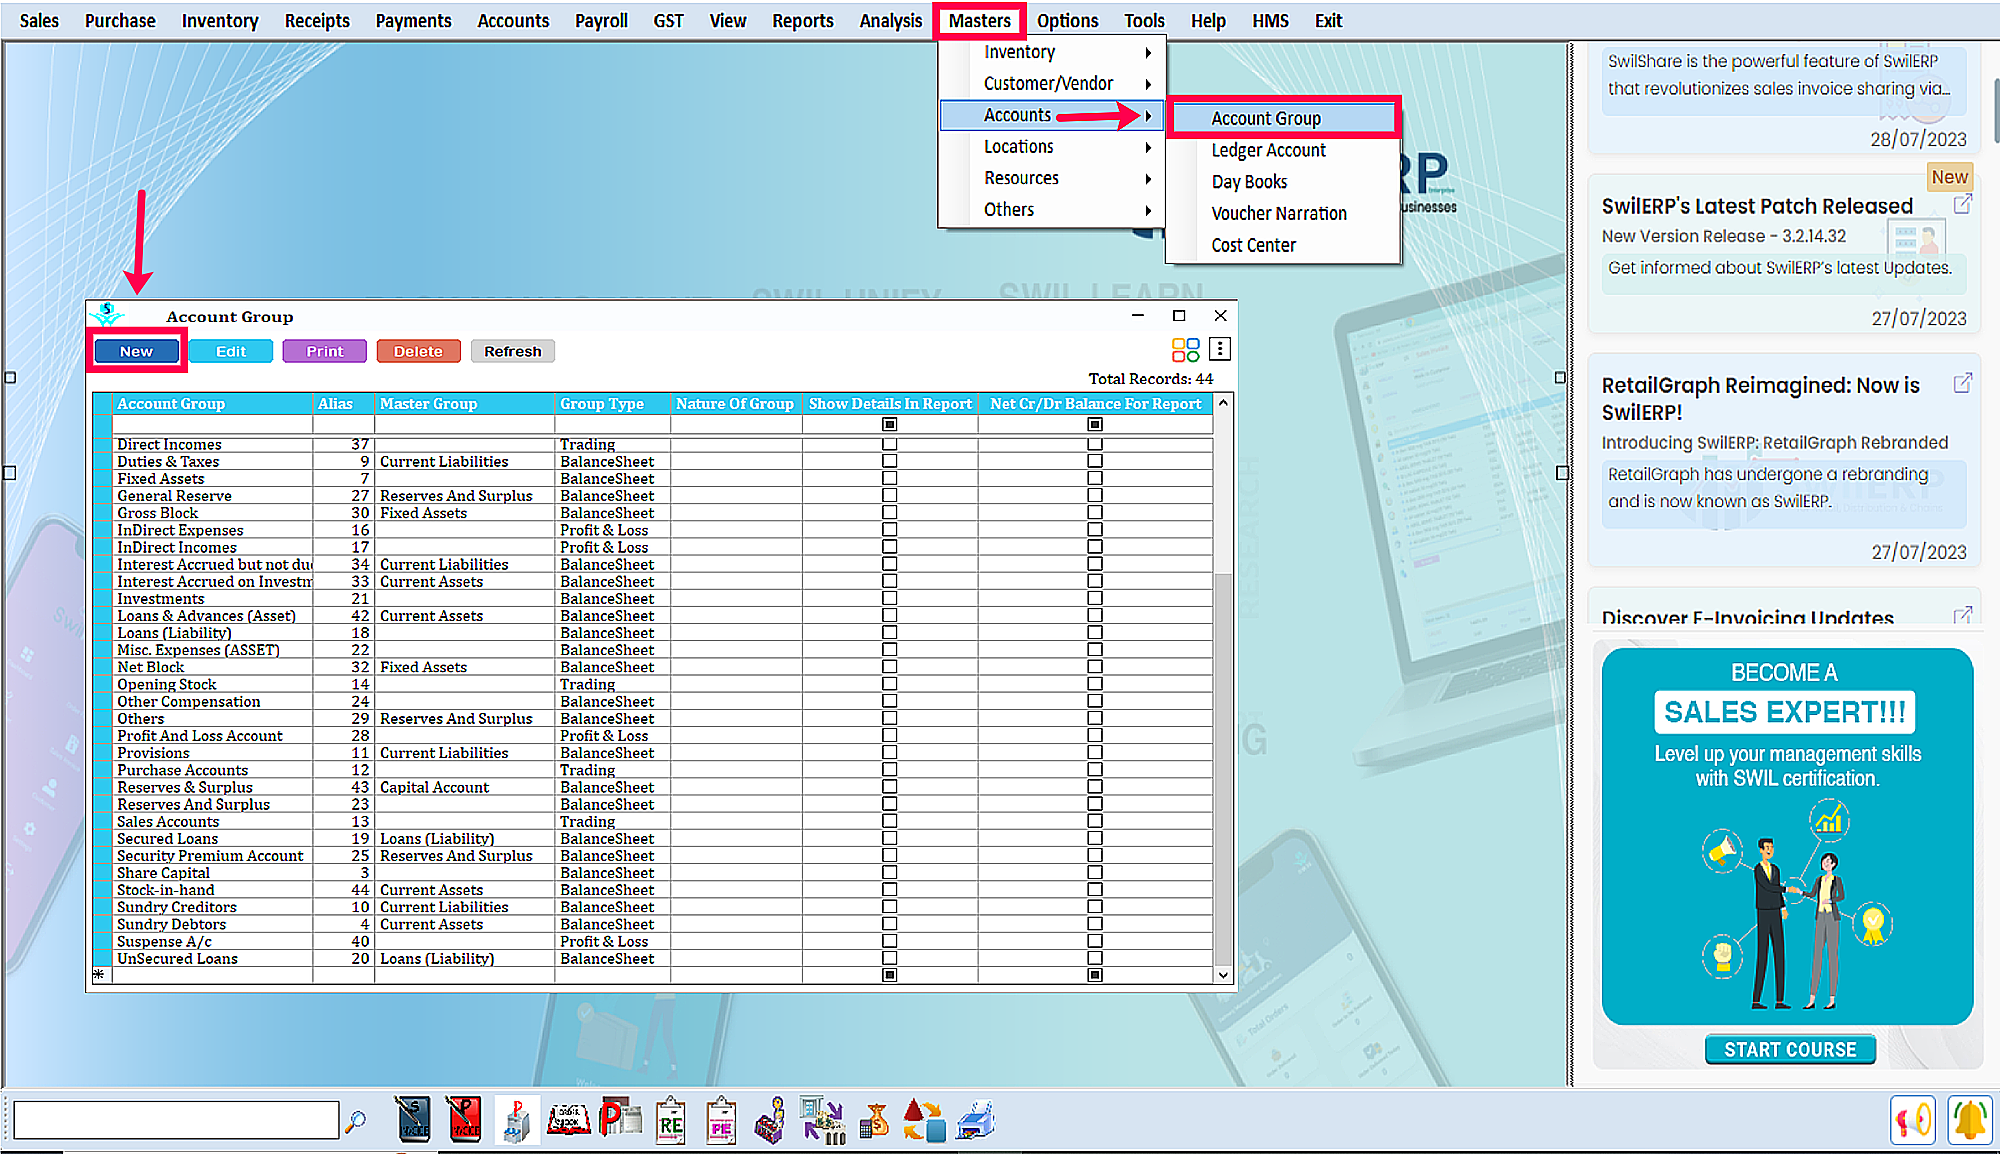Click the grid scrollbar down arrow
This screenshot has height=1154, width=2000.
tap(1223, 975)
